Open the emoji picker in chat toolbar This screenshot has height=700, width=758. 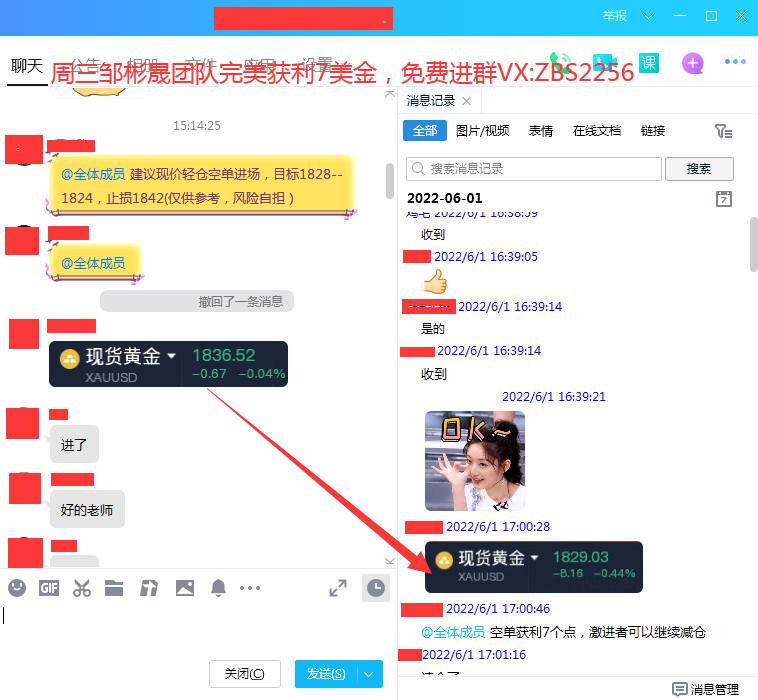pos(17,588)
